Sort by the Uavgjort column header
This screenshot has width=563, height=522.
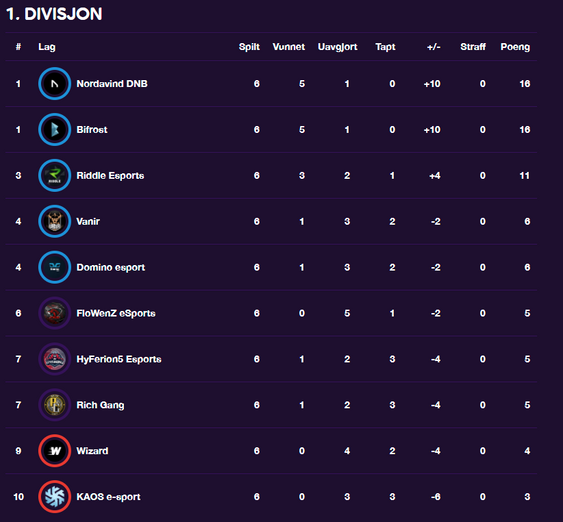pos(338,47)
